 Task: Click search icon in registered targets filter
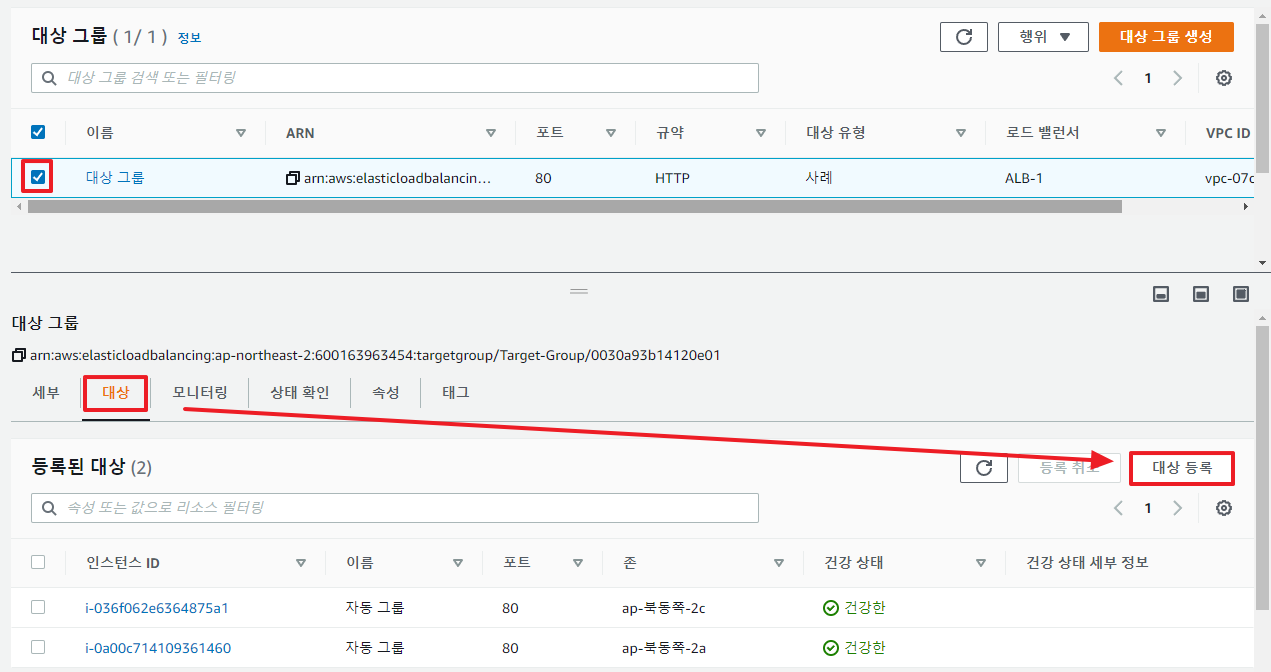click(49, 508)
